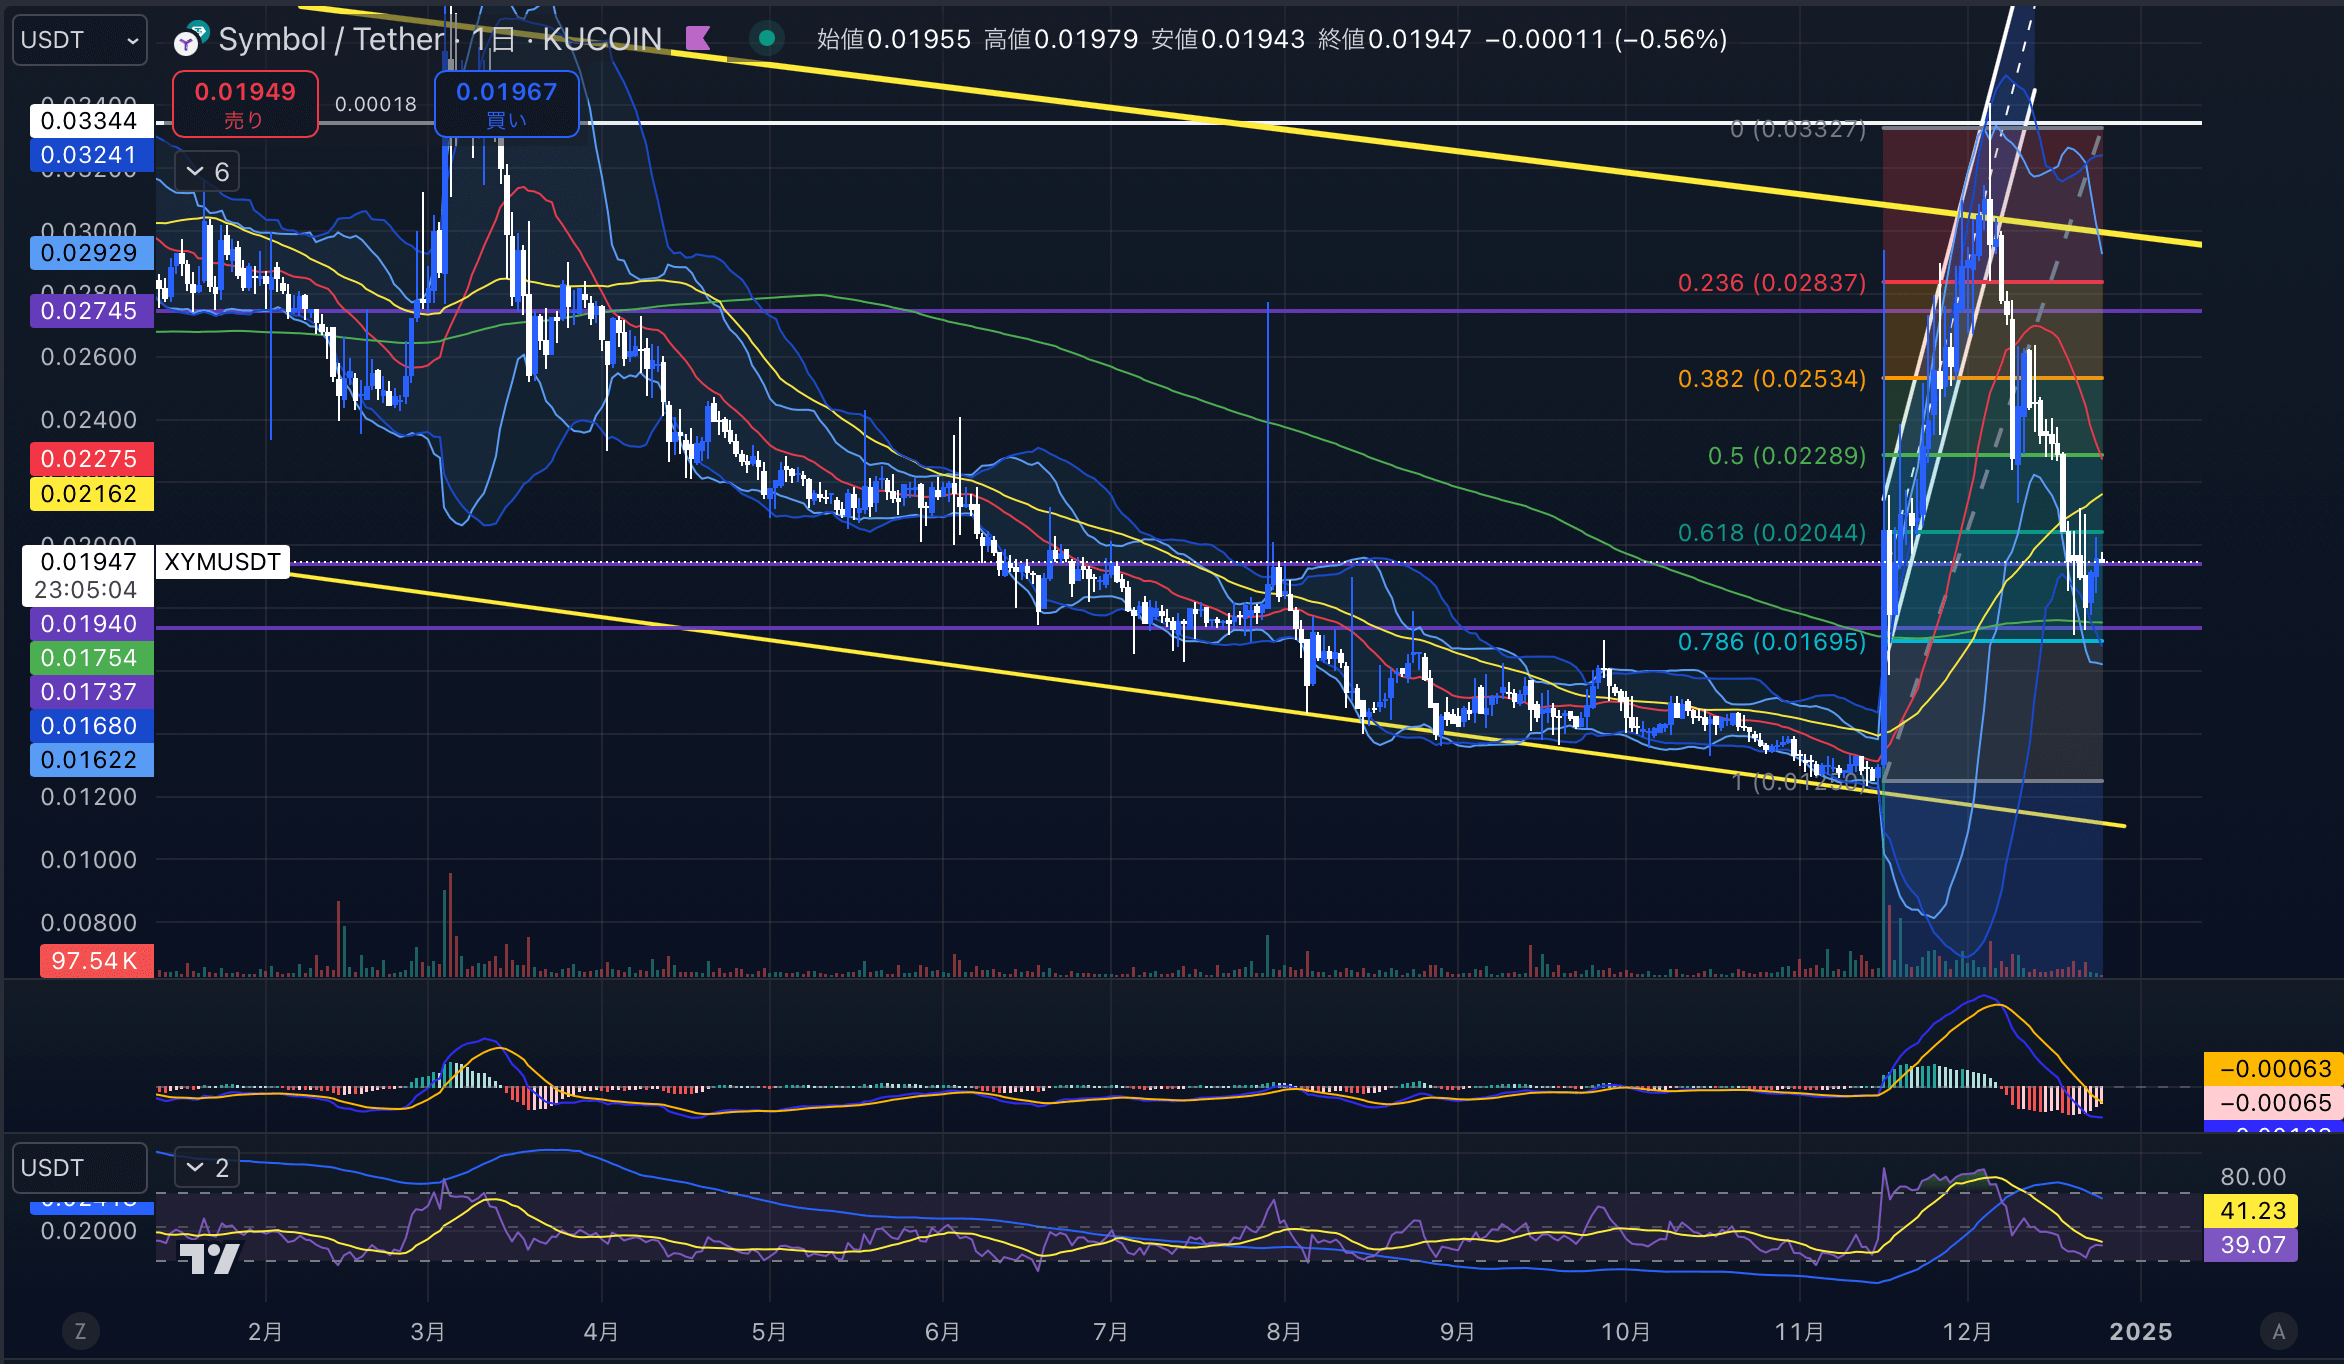Click the pink flag icon beside KUCOIN
The height and width of the screenshot is (1364, 2344).
tap(698, 39)
